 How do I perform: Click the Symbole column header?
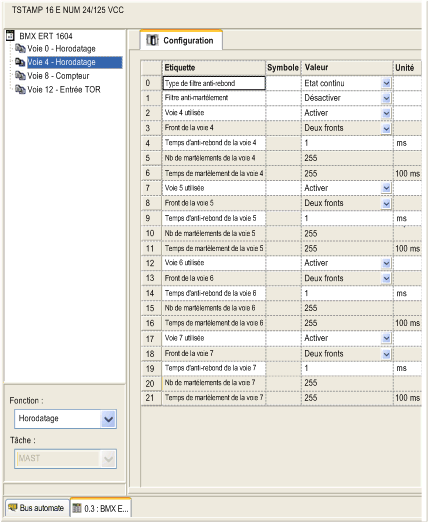[x=283, y=68]
